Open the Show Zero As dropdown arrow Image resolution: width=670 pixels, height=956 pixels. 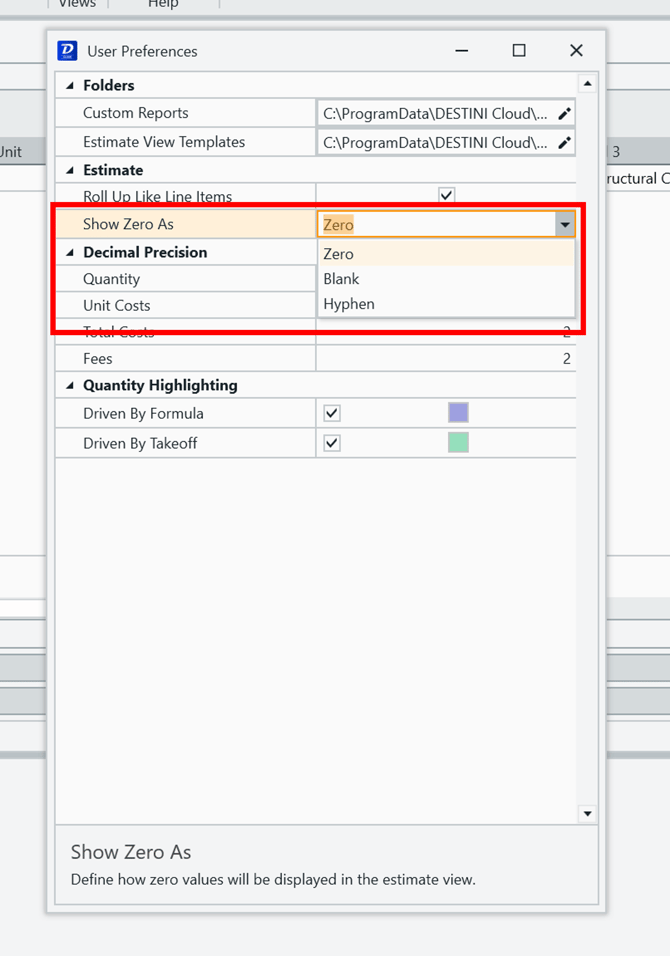click(x=565, y=225)
